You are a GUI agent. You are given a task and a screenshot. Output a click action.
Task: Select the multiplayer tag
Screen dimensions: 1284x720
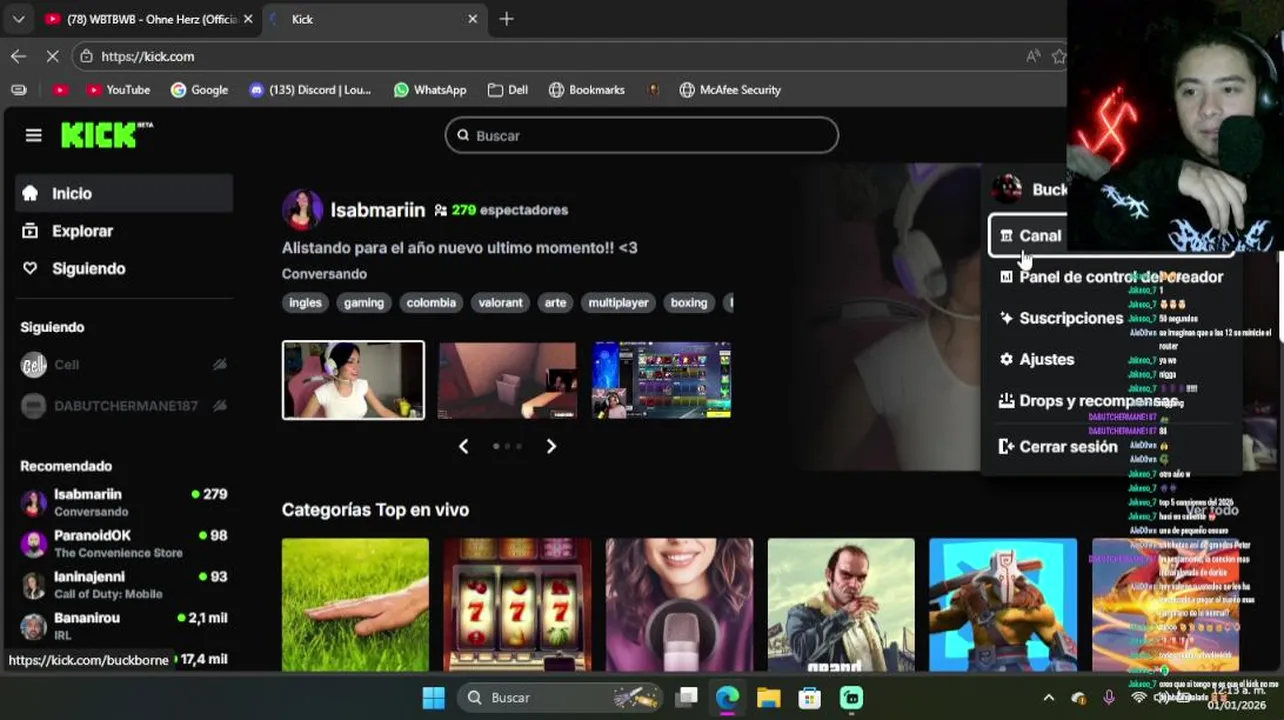pyautogui.click(x=618, y=303)
